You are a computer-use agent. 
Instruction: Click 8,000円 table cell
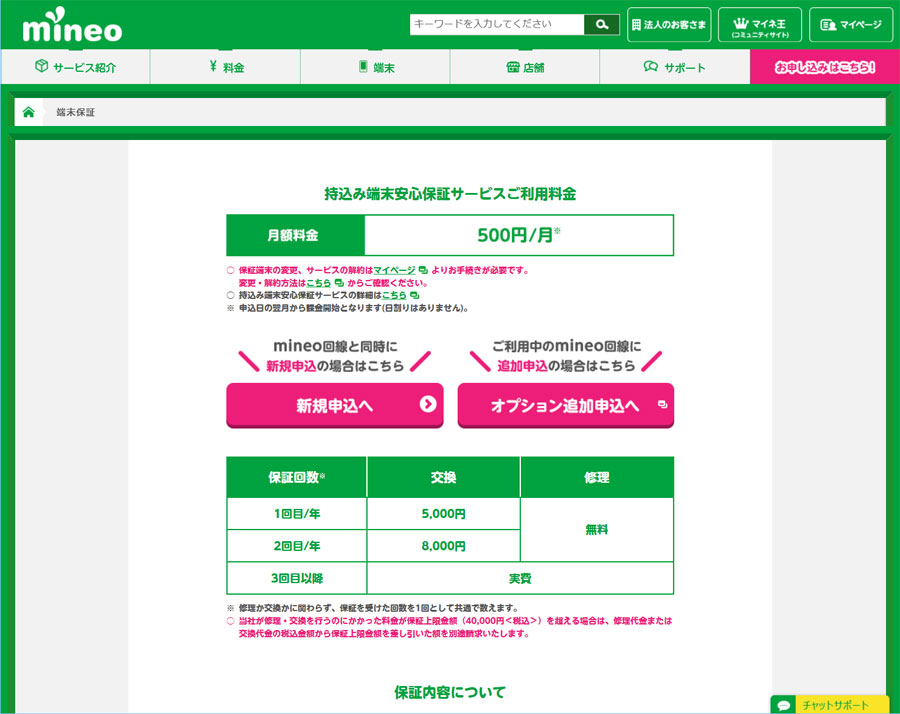(x=443, y=546)
